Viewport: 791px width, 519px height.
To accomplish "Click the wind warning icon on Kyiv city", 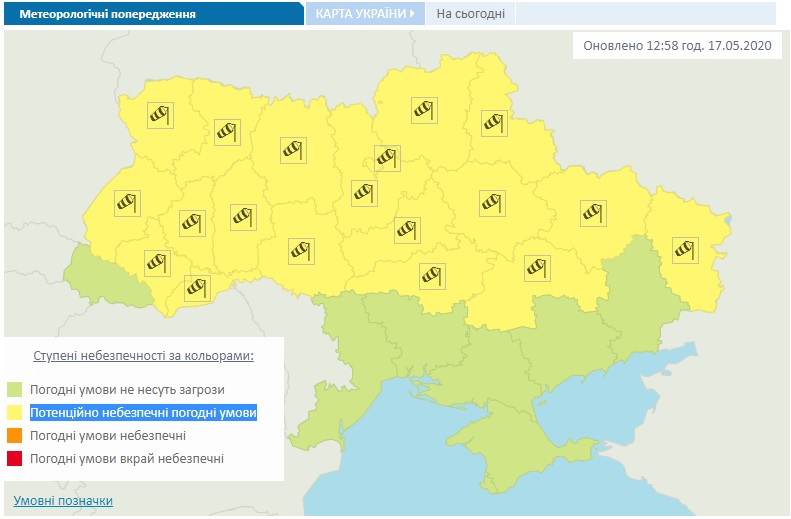I will click(387, 158).
